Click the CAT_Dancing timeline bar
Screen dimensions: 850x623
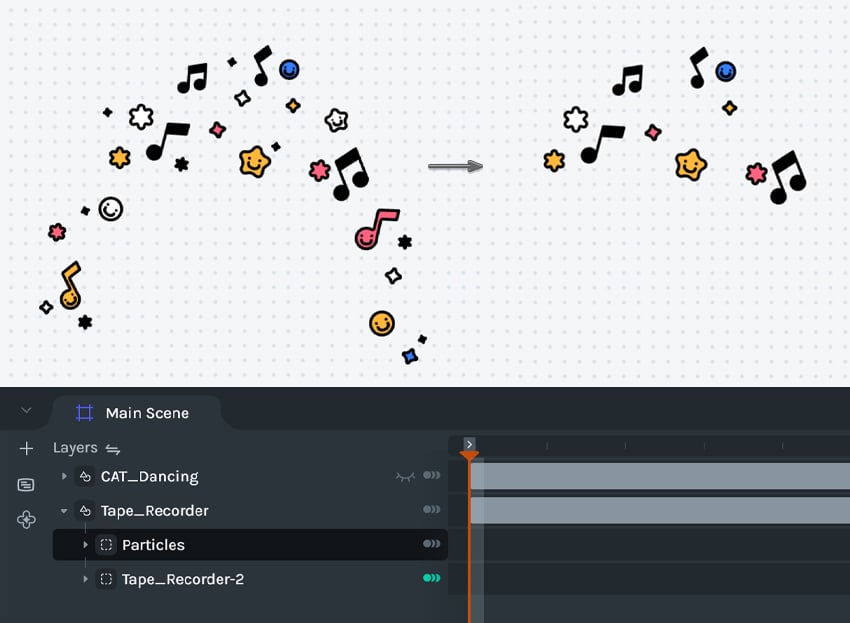coord(660,476)
